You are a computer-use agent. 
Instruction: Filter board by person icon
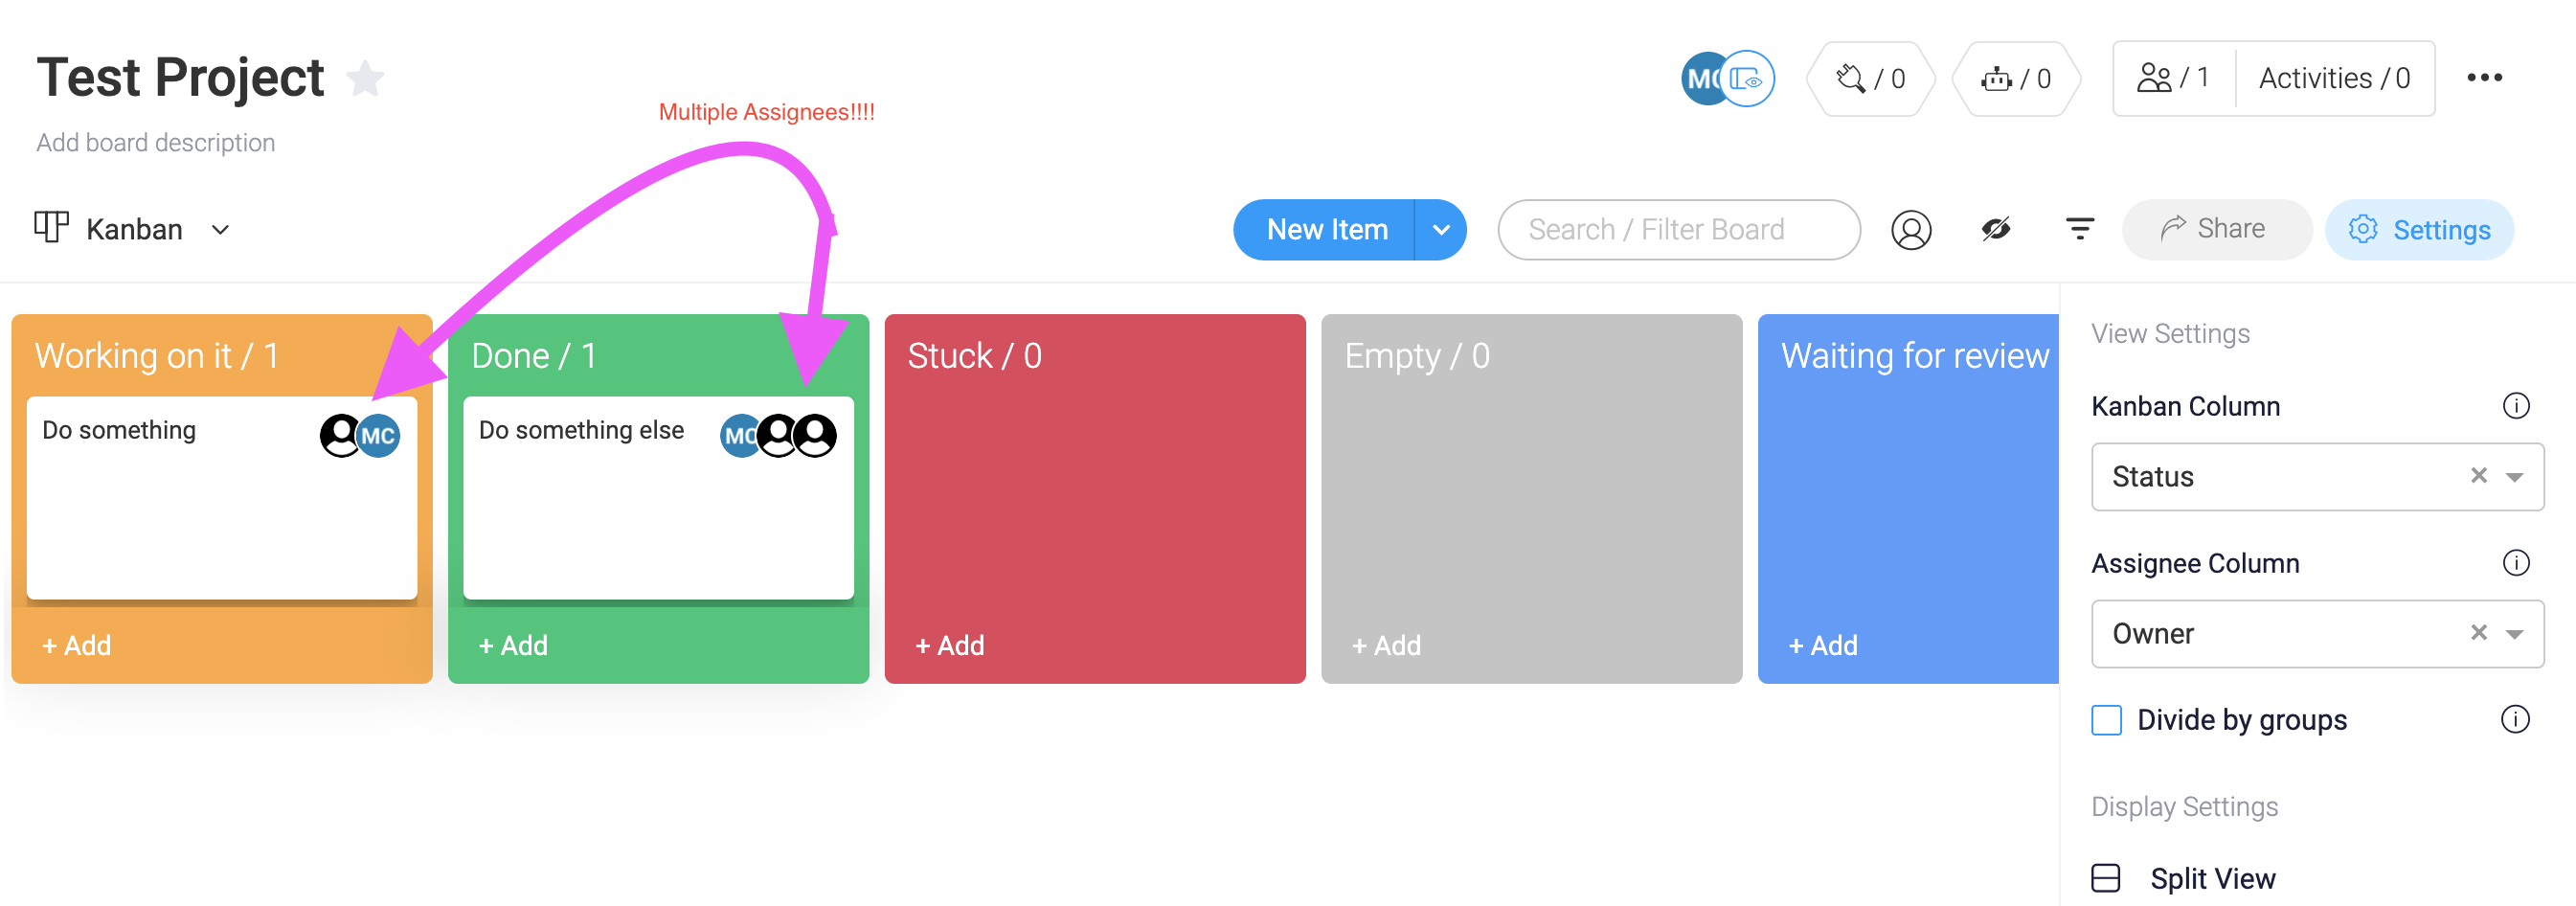tap(1911, 230)
